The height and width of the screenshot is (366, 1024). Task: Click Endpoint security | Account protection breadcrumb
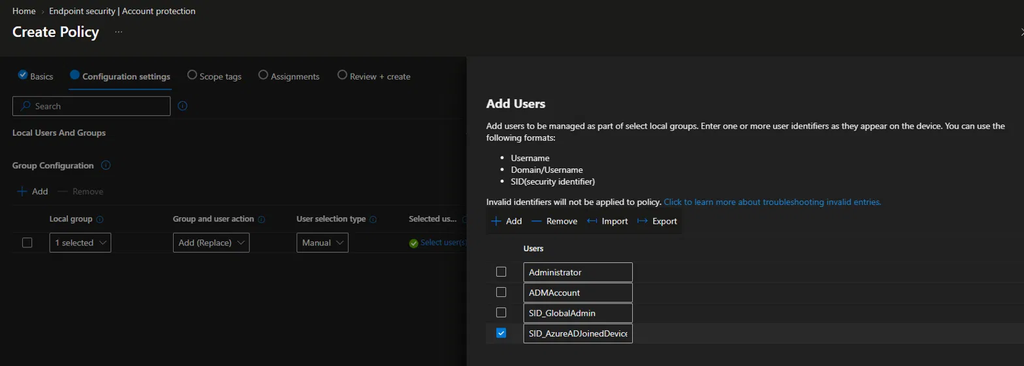coord(122,11)
